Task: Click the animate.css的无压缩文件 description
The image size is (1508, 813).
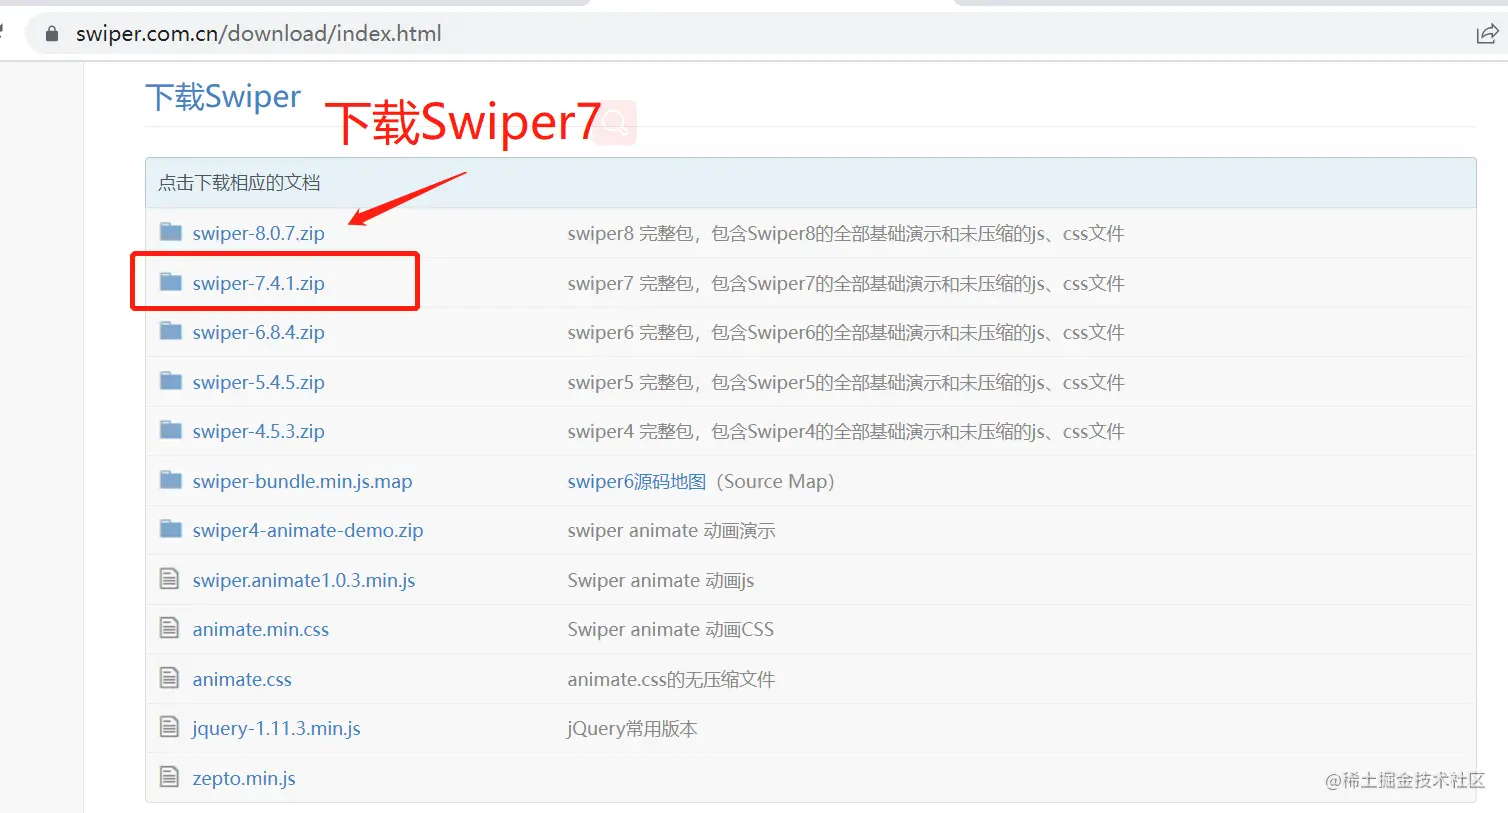Action: (671, 679)
